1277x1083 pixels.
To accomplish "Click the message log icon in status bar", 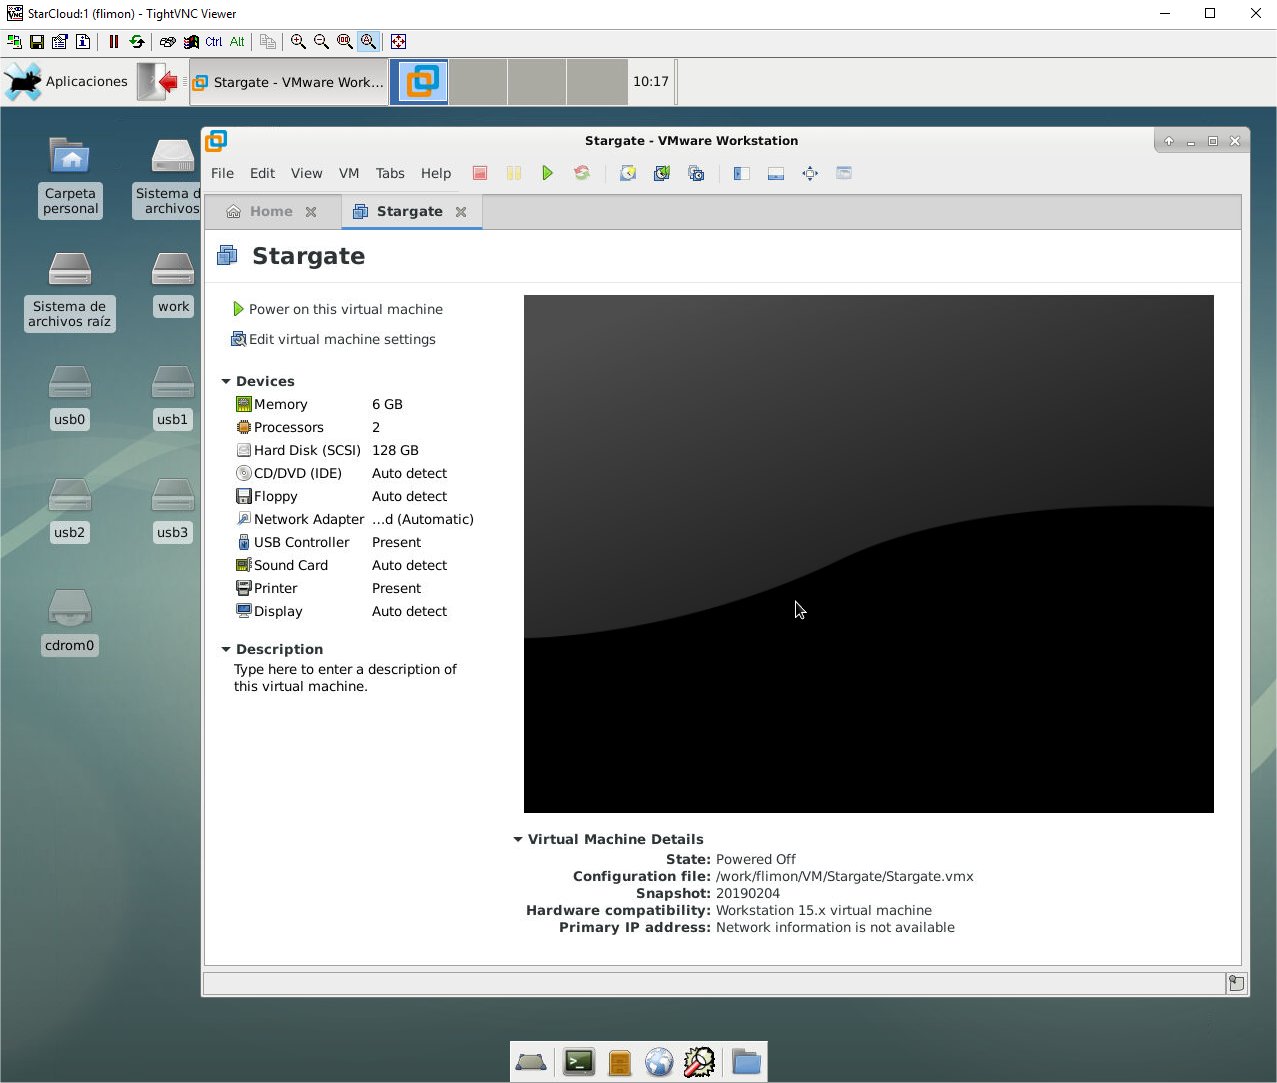I will point(1236,983).
